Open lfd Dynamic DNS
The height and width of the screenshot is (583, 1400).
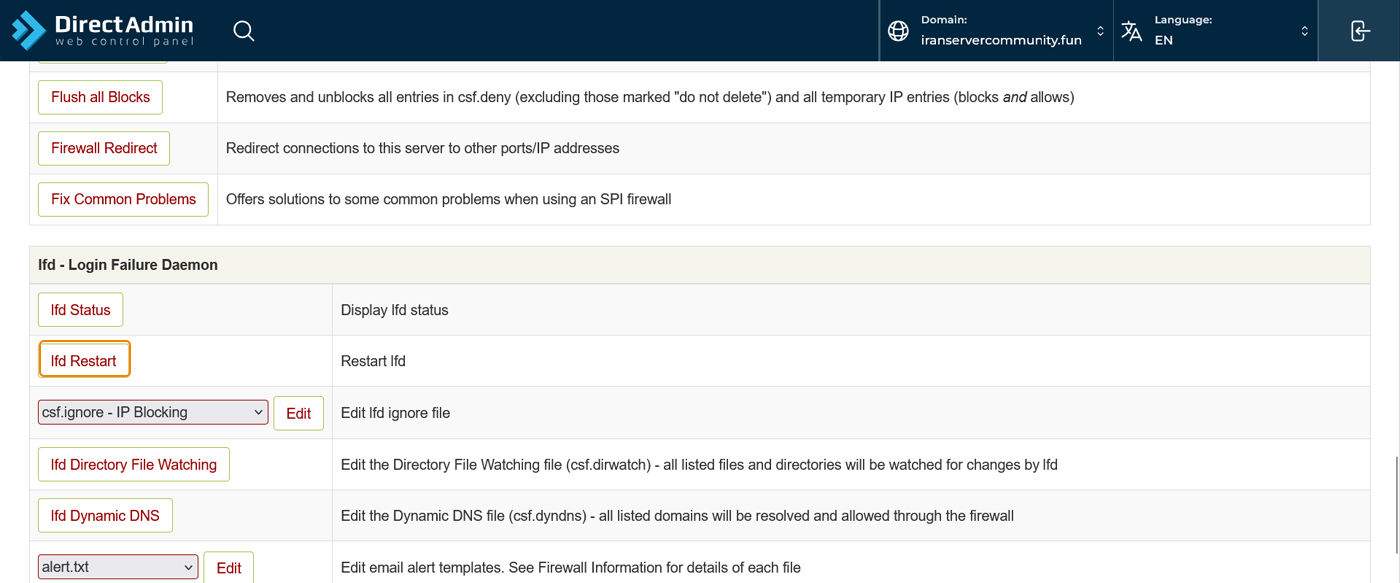pos(105,516)
